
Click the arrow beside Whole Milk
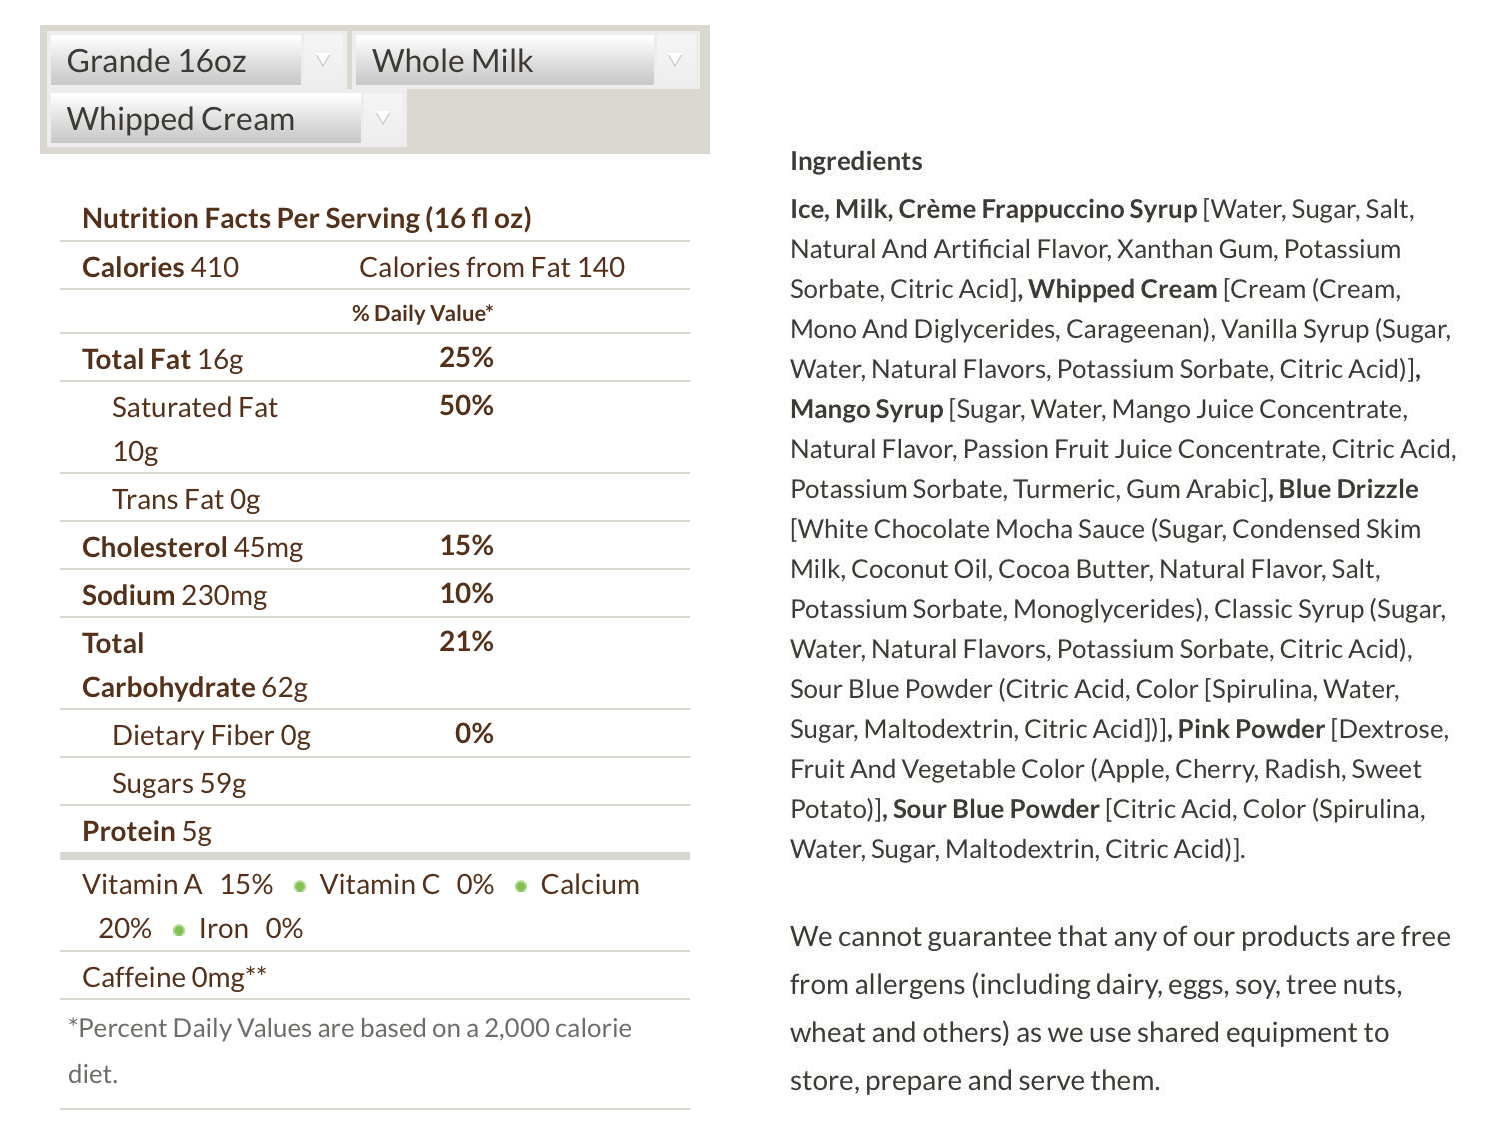676,61
